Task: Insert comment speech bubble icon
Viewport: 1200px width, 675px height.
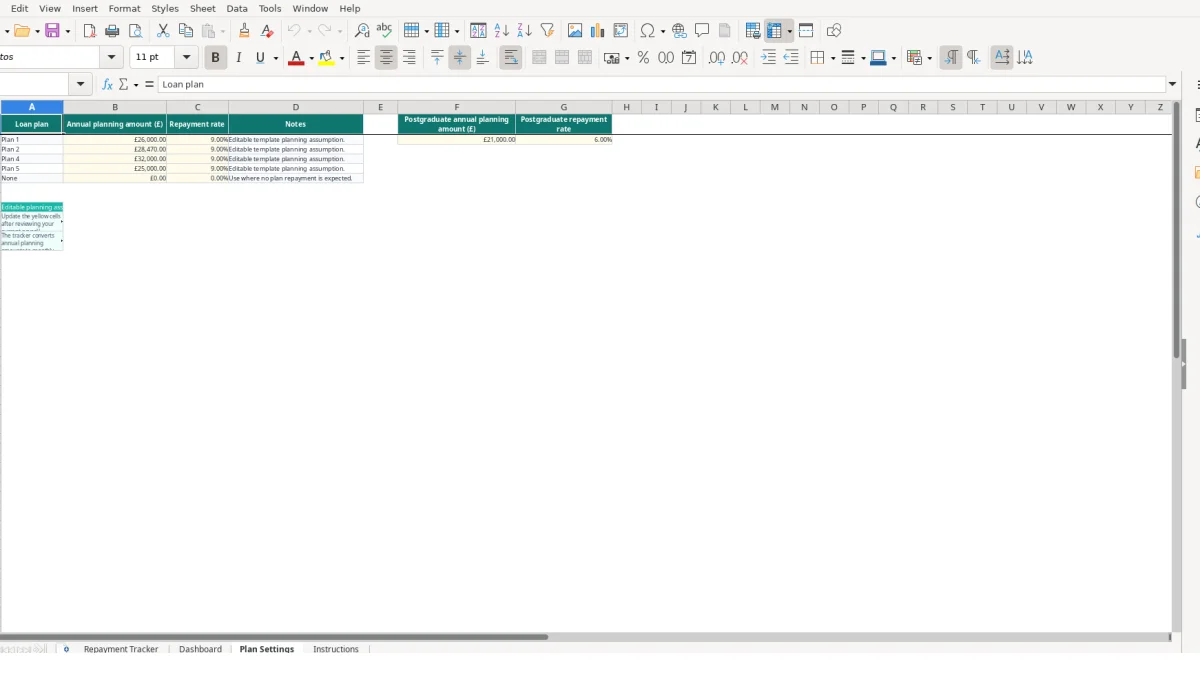Action: point(702,31)
